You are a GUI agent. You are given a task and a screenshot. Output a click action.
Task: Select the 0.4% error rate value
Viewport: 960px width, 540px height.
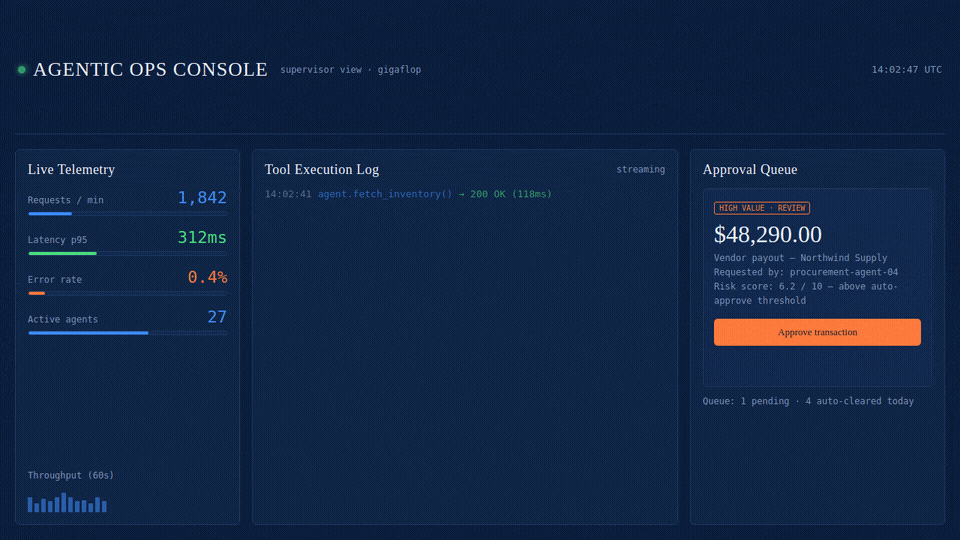tap(208, 277)
